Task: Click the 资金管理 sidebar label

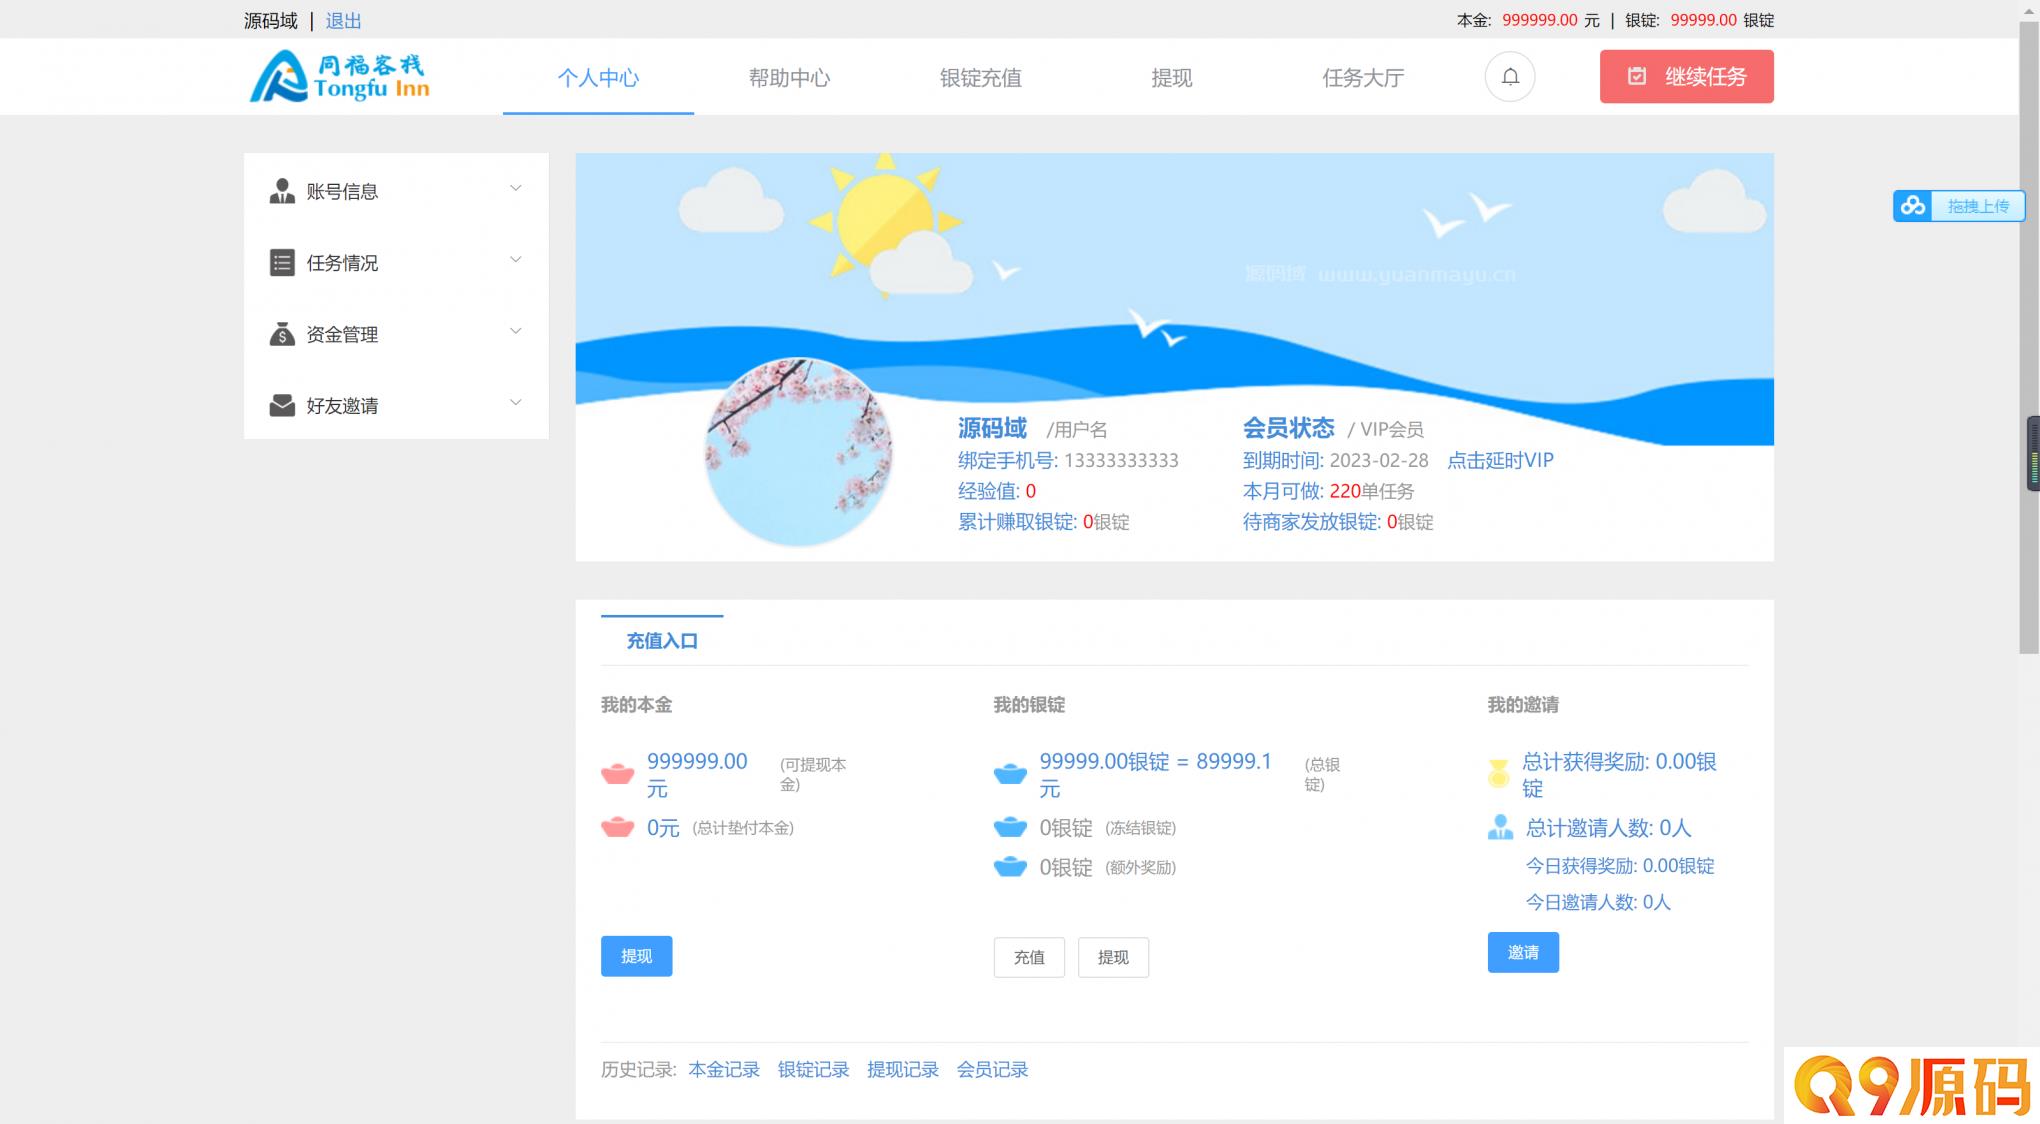Action: 342,334
